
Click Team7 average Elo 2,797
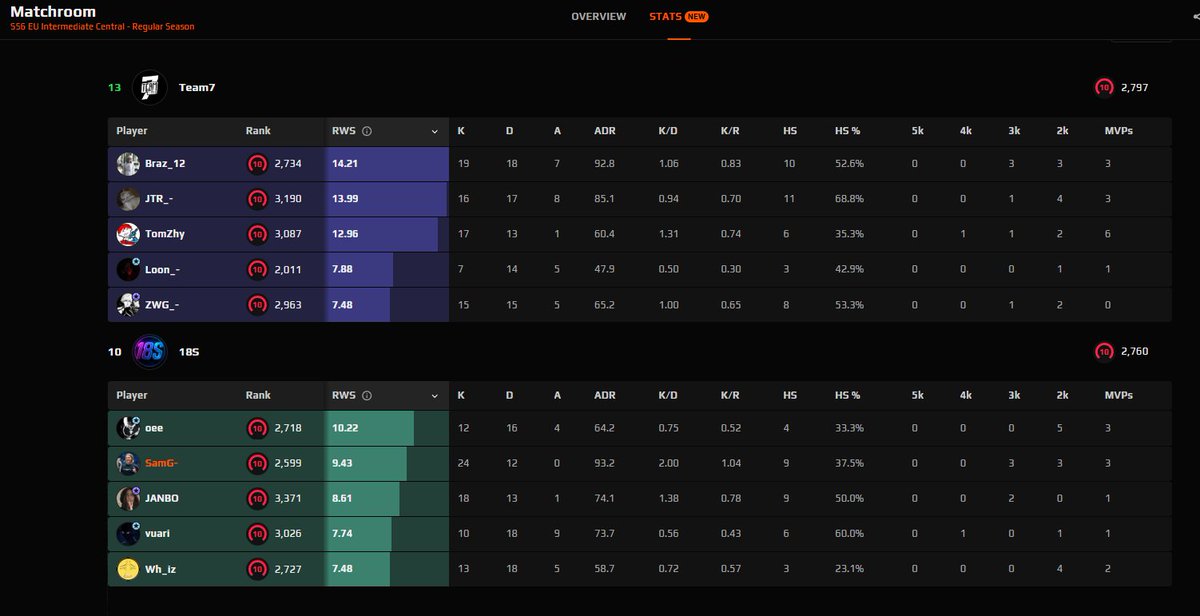click(x=1134, y=88)
